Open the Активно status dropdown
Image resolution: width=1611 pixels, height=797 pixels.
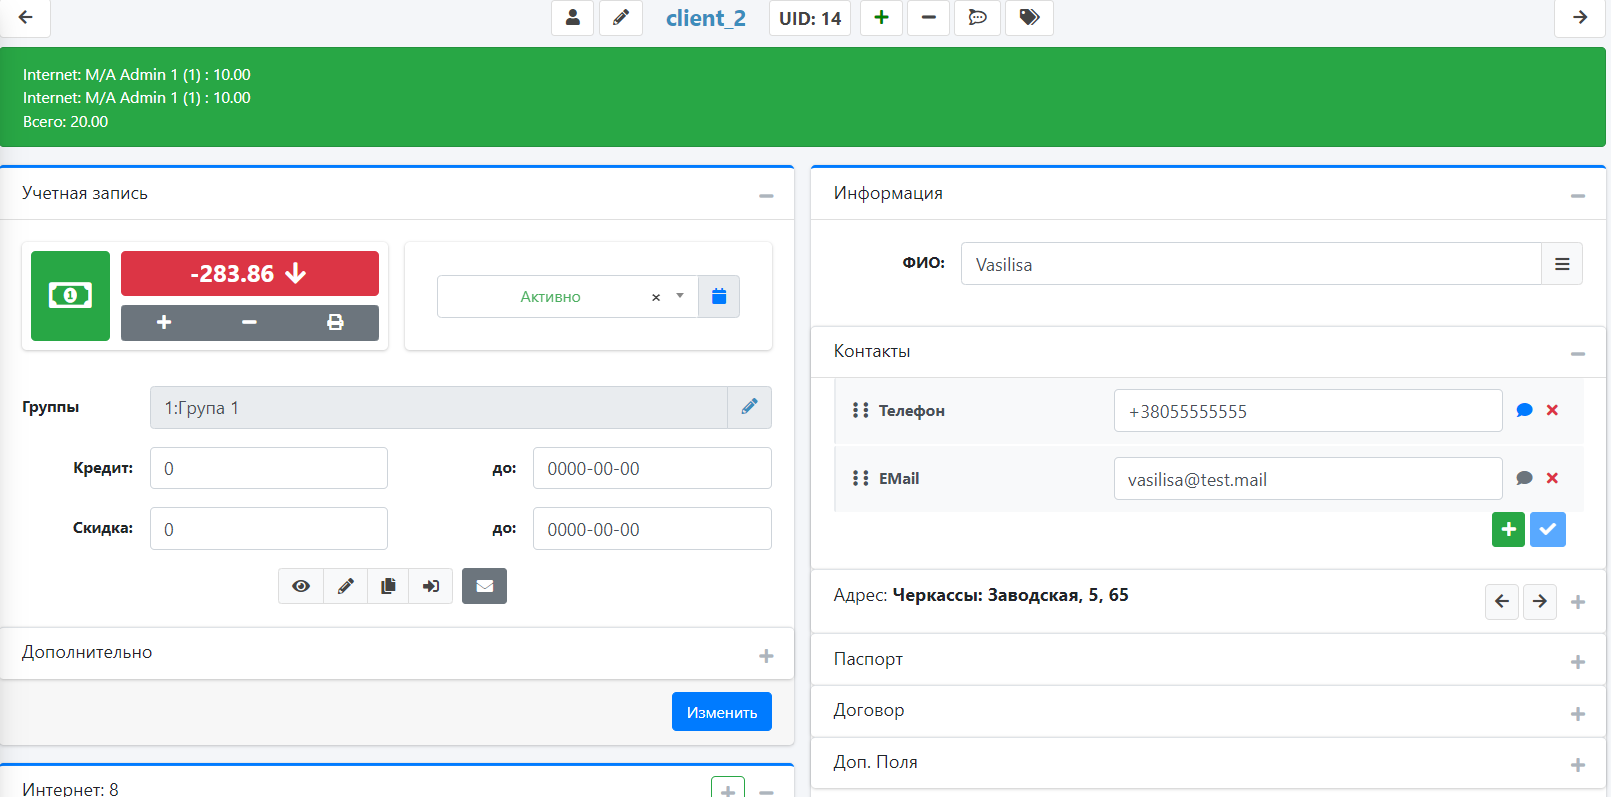coord(680,296)
